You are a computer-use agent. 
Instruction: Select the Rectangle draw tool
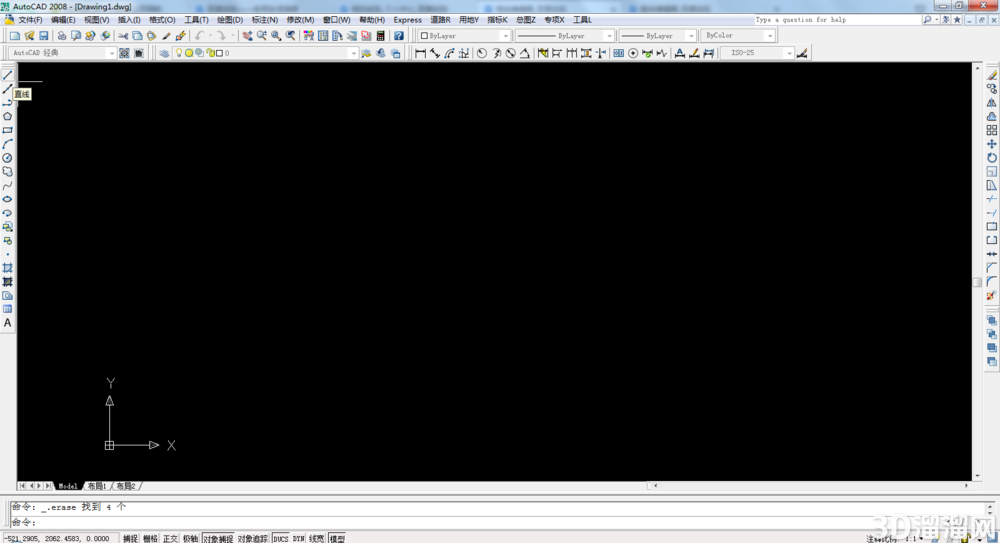tap(8, 130)
